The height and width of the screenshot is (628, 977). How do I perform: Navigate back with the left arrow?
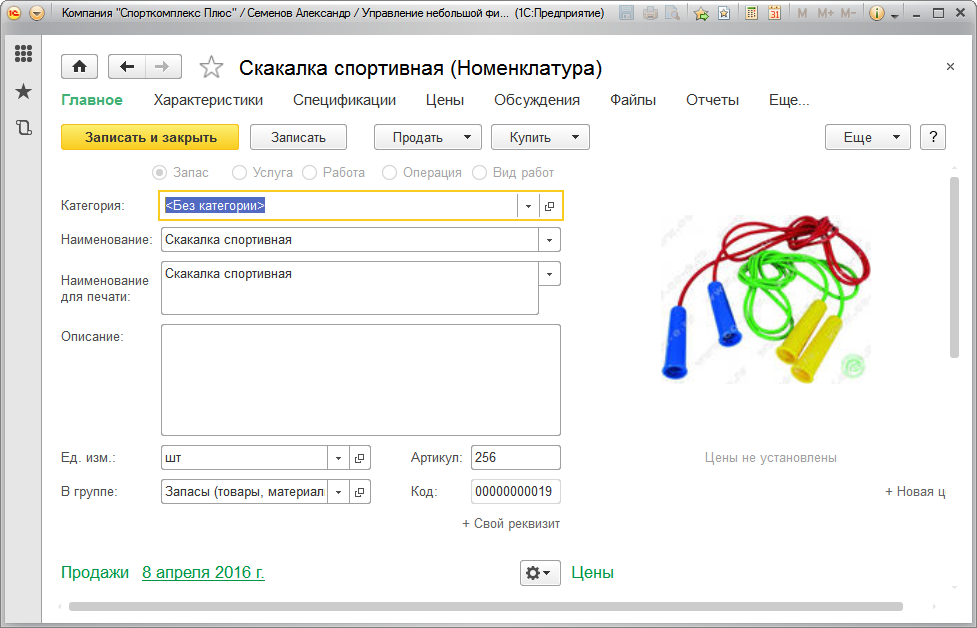coord(127,67)
